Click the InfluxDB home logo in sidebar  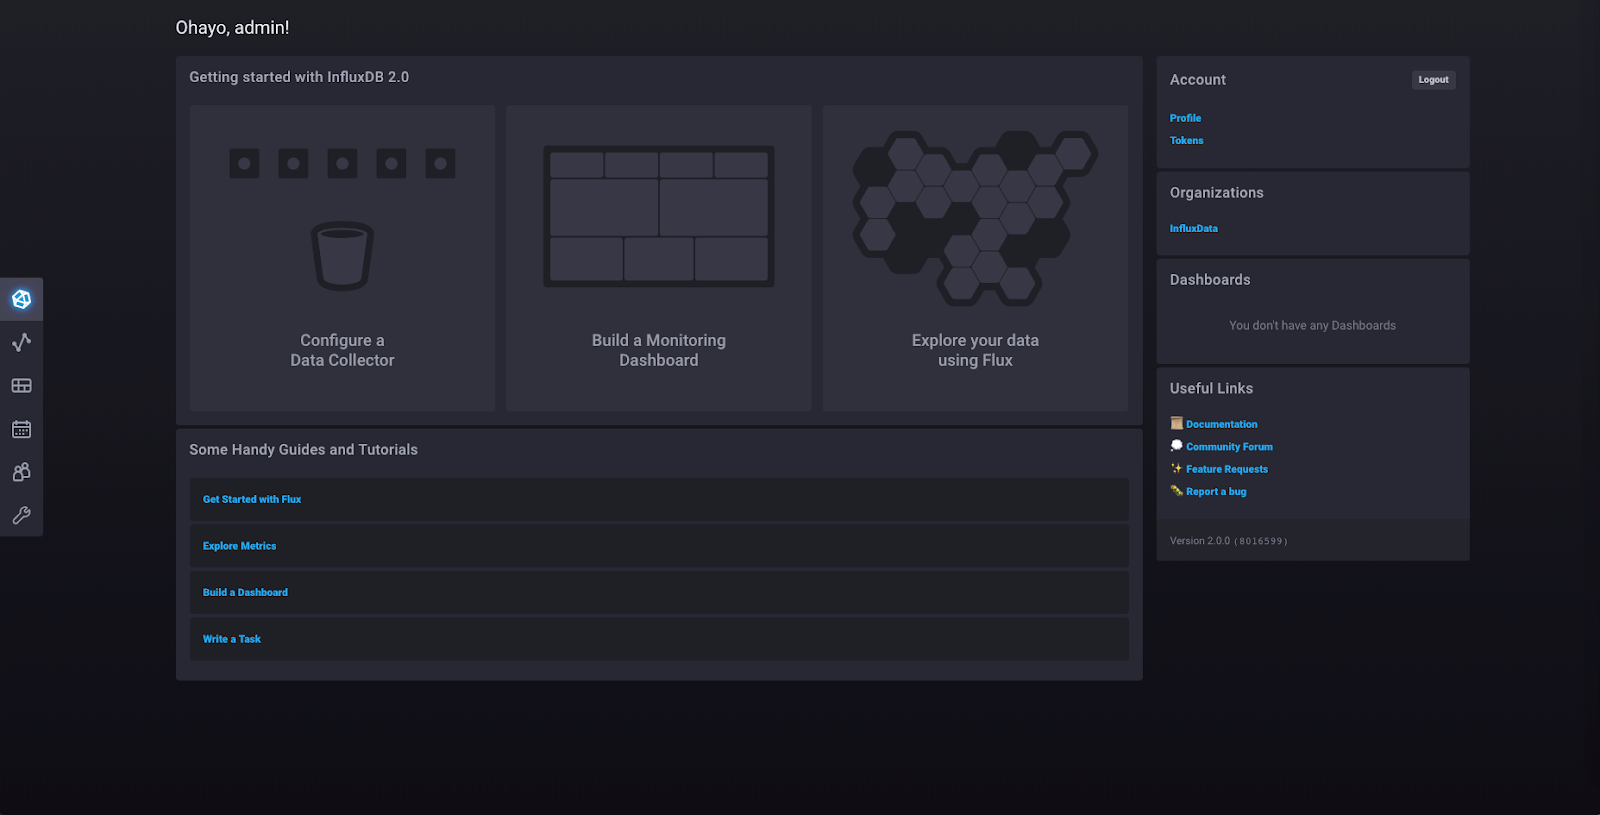point(21,299)
